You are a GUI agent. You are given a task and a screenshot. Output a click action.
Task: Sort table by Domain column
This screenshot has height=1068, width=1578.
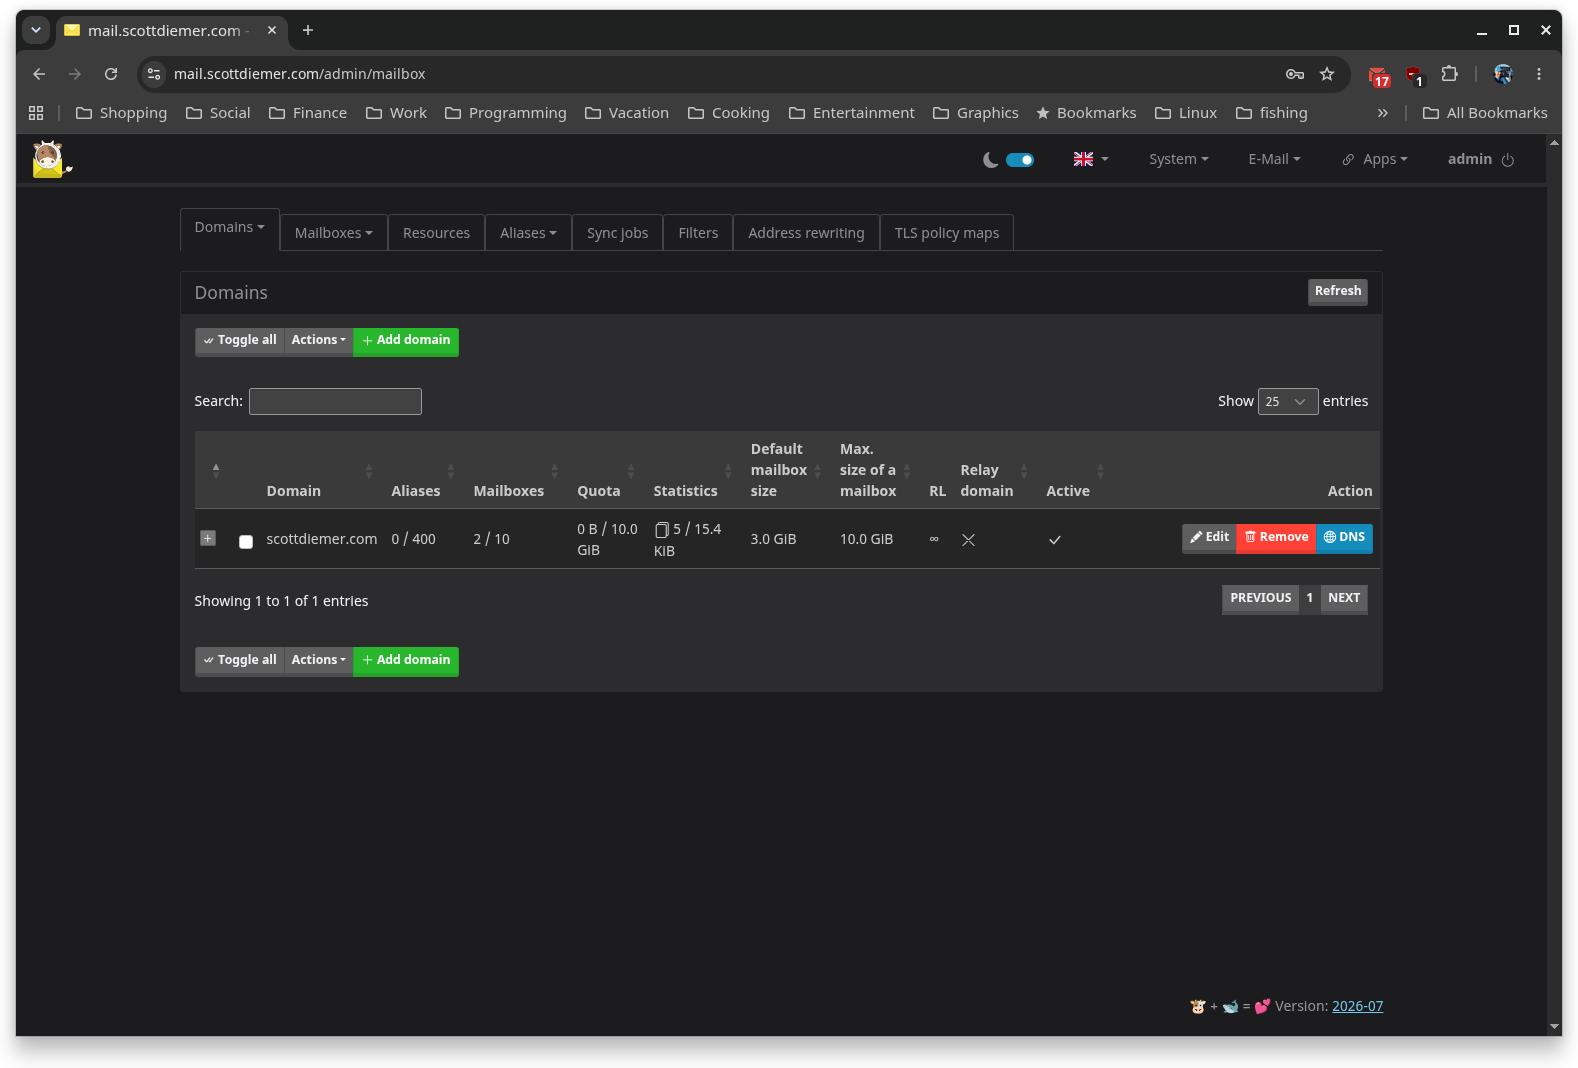(x=319, y=470)
